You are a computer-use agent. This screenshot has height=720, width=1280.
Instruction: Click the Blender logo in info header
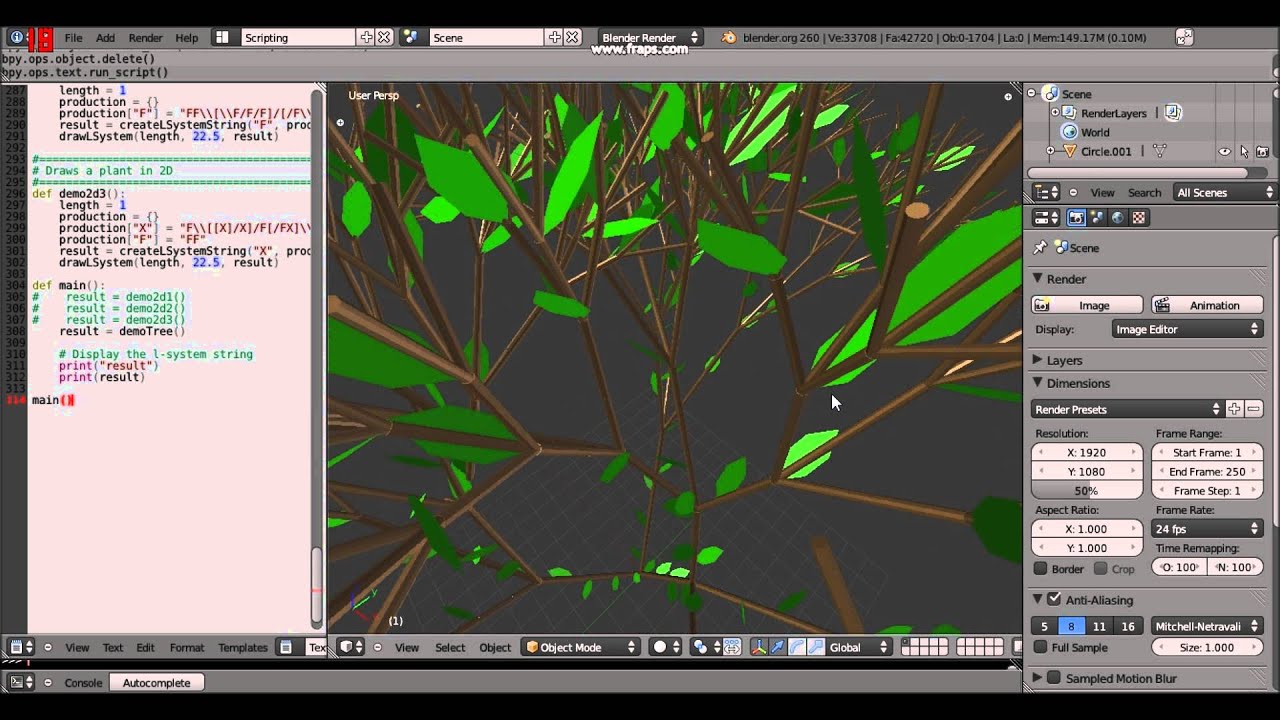pyautogui.click(x=728, y=37)
